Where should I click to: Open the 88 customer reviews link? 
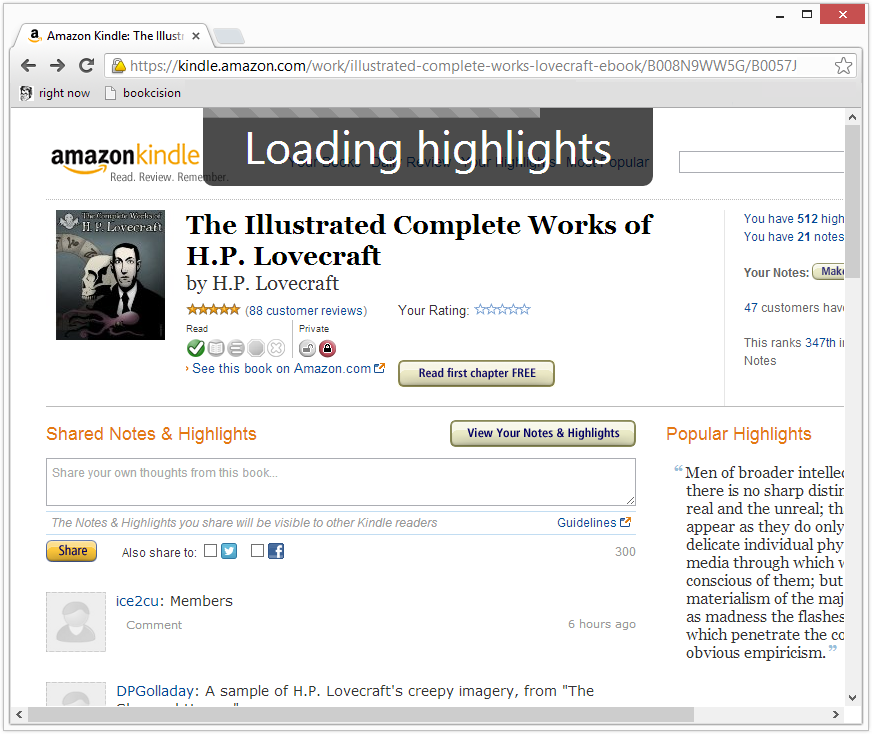click(x=306, y=310)
